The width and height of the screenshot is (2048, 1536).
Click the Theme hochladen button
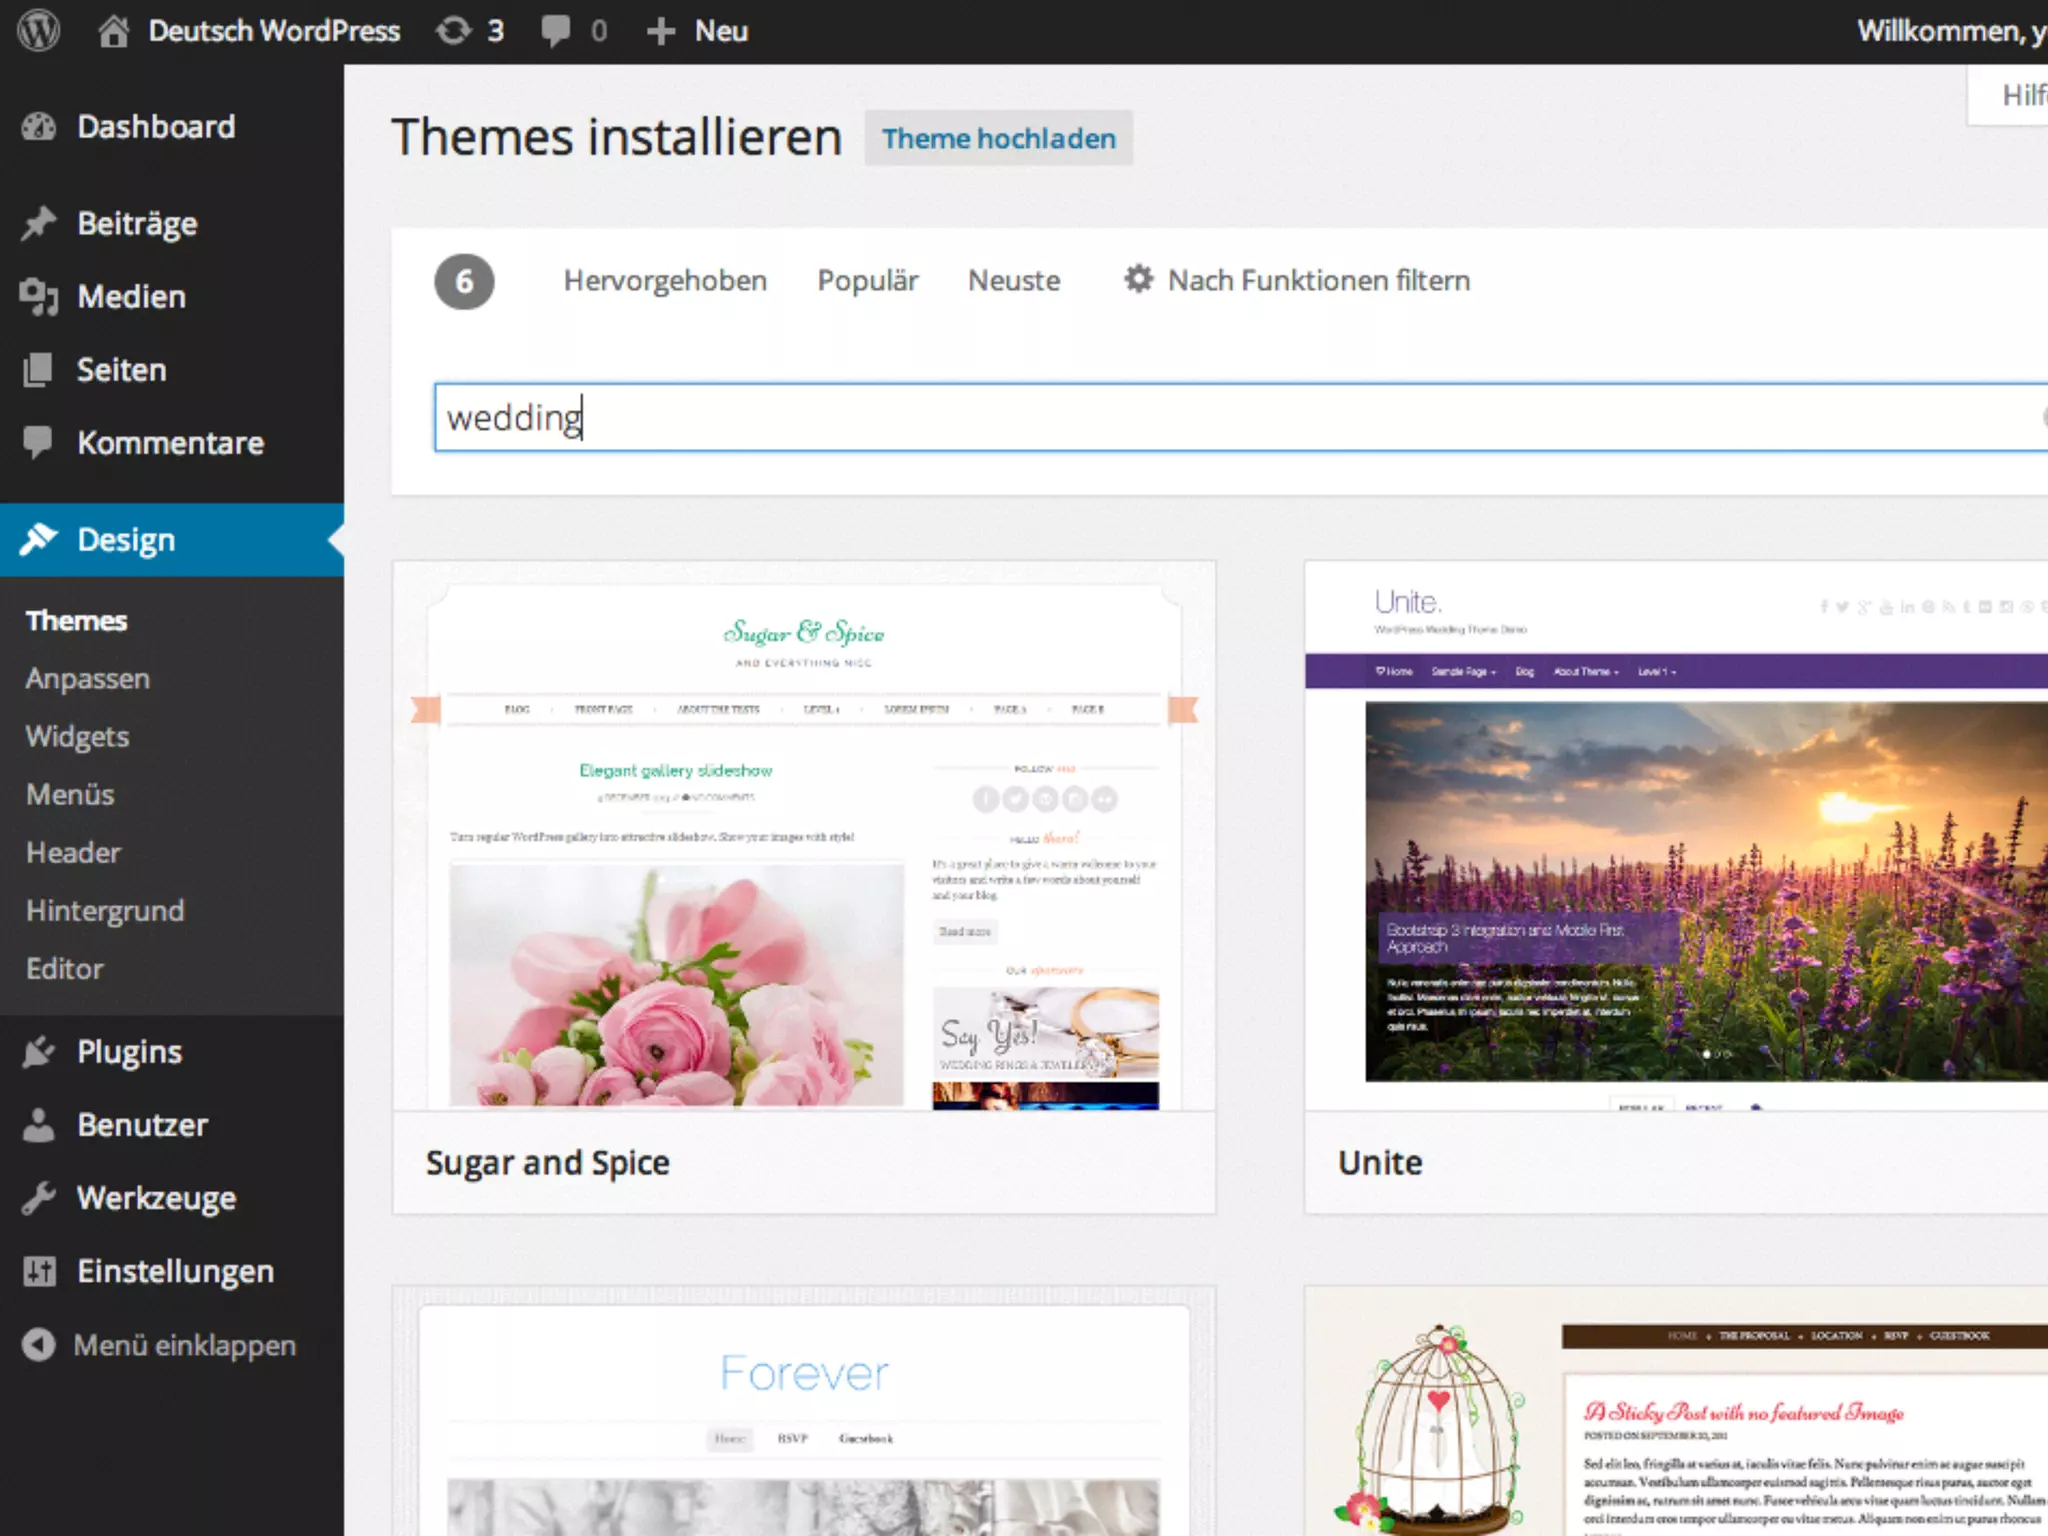coord(998,139)
